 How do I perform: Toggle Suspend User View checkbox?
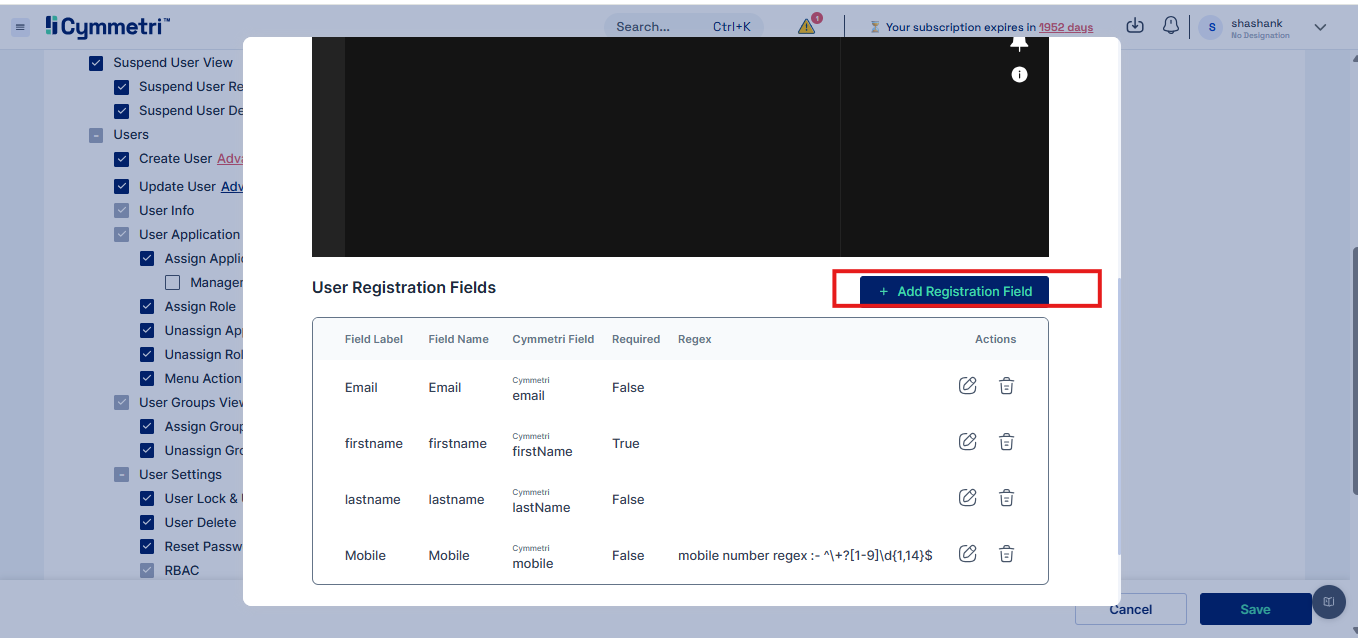click(96, 63)
